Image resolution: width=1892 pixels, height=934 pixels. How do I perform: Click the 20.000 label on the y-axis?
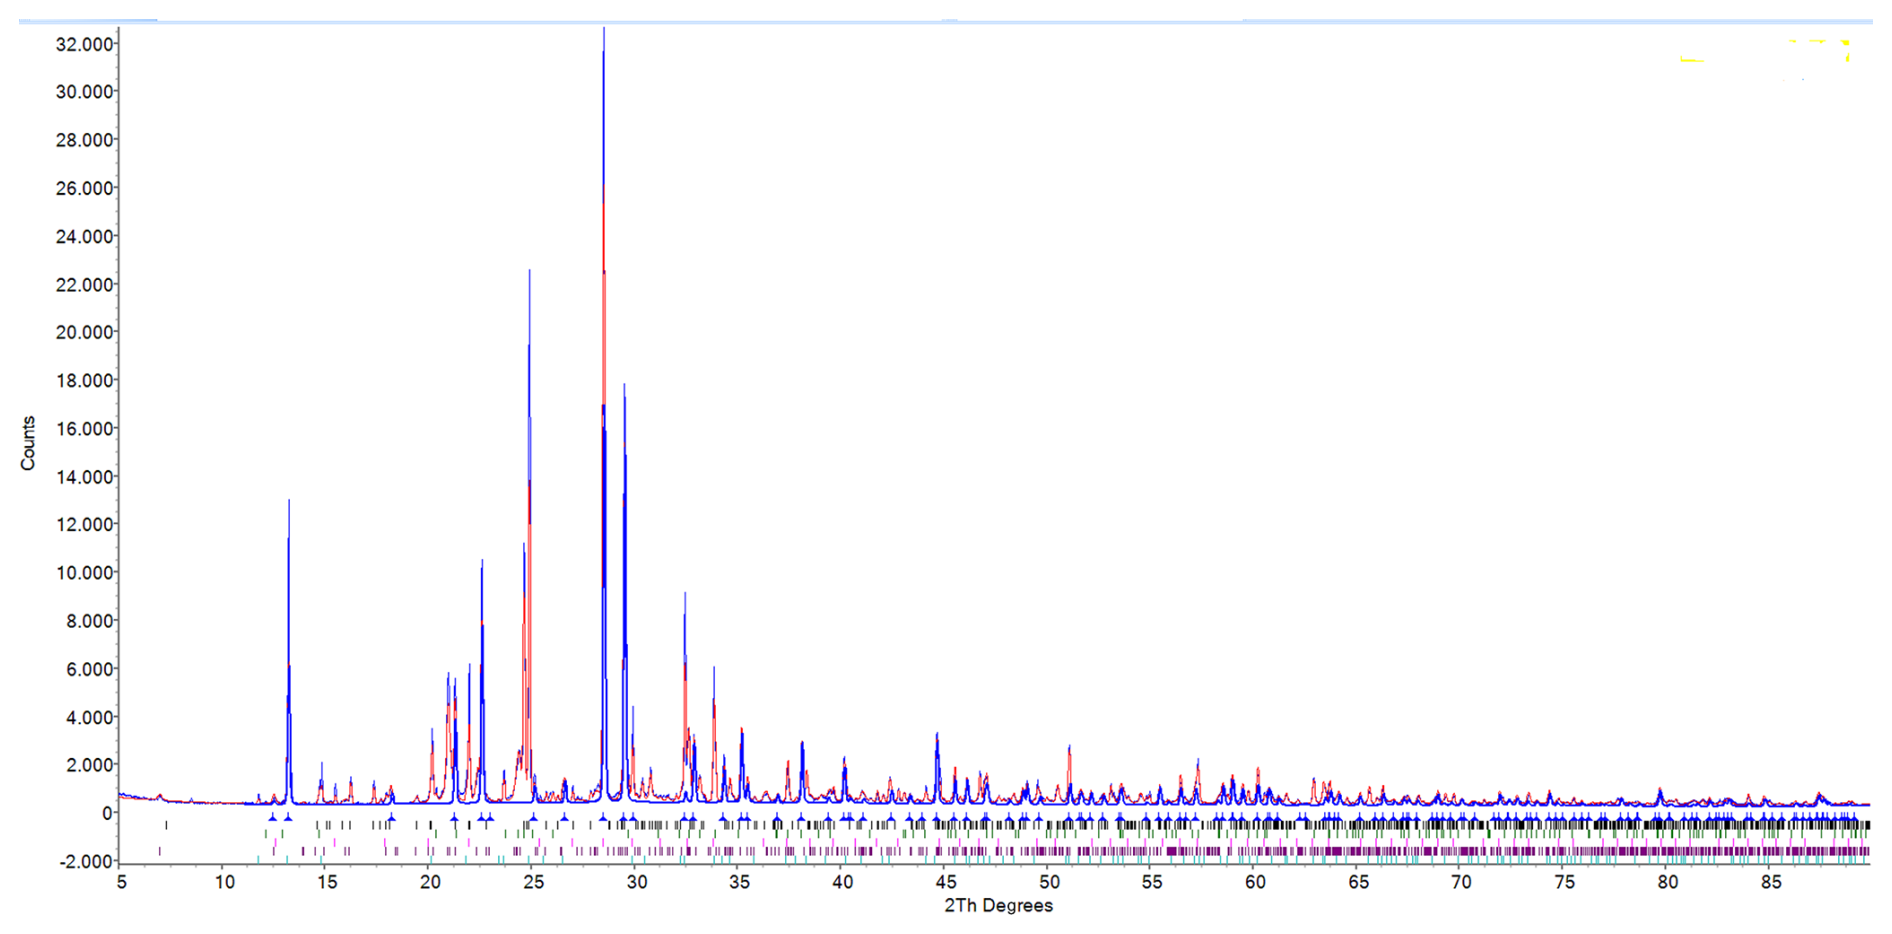84,333
